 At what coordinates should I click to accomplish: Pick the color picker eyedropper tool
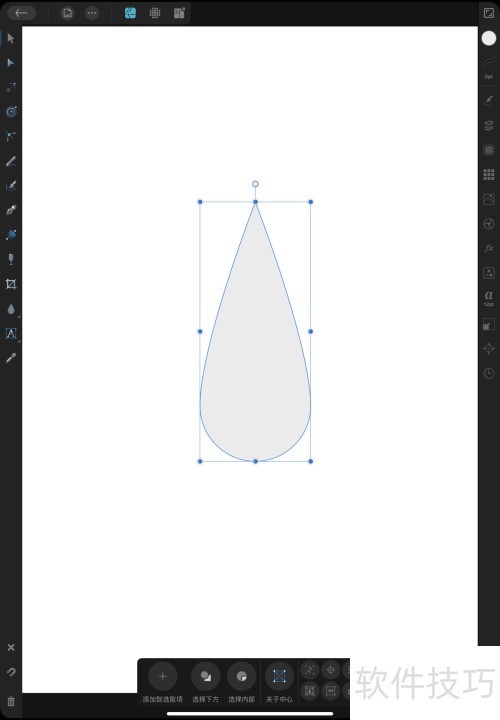[11, 358]
